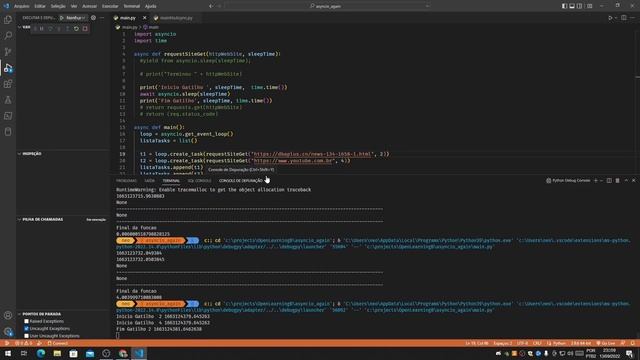The image size is (640, 360).
Task: Open File Explorer from the taskbar
Action: point(57,353)
